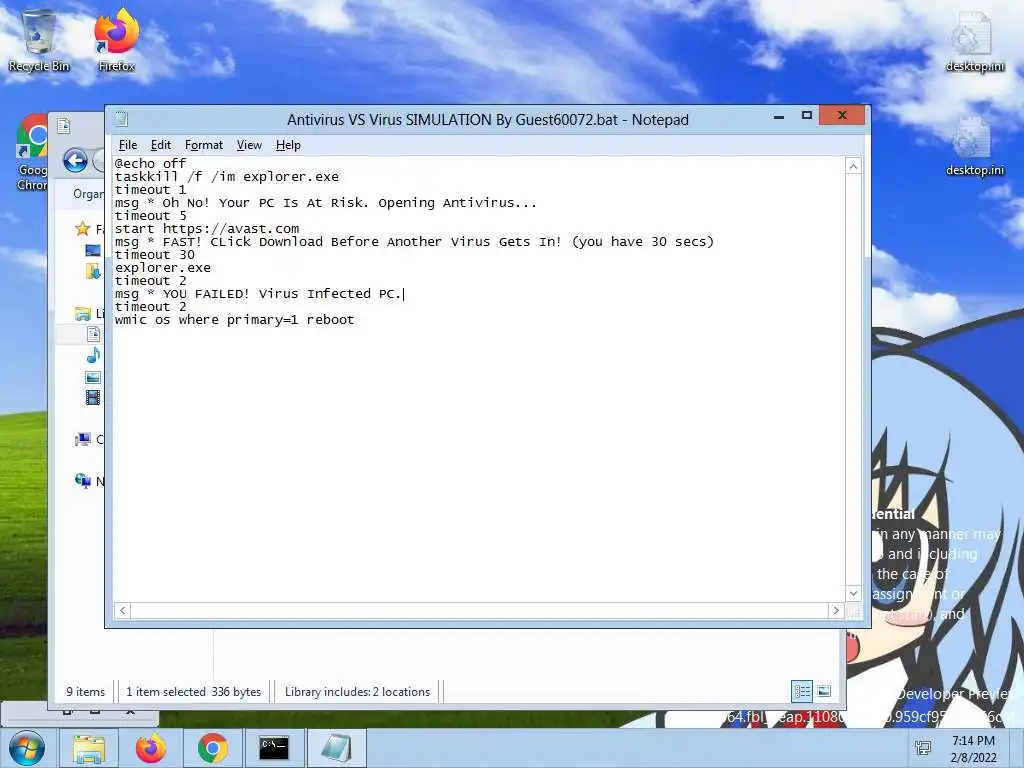Open the View menu in Notepad
This screenshot has height=768, width=1024.
point(249,145)
